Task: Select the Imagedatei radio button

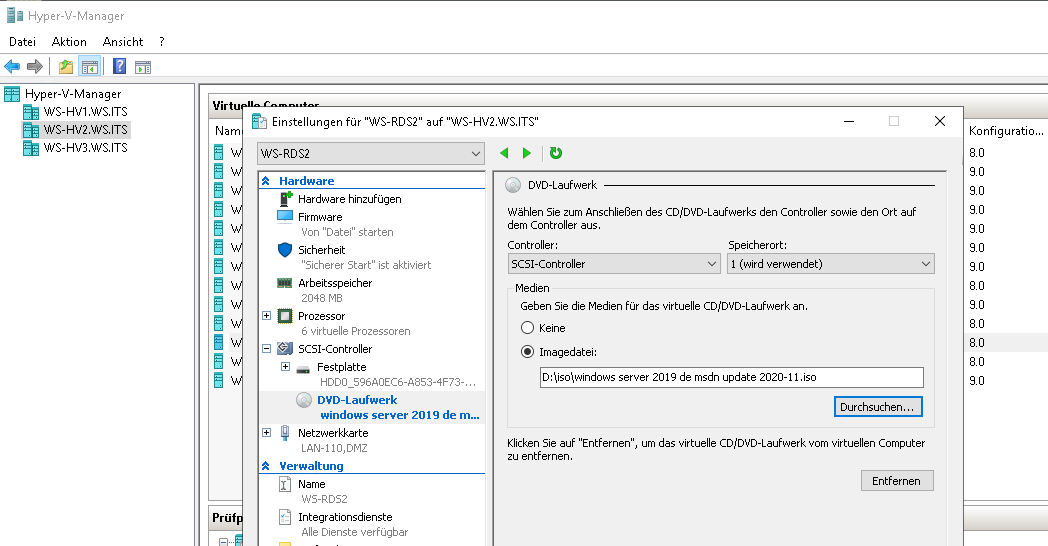Action: pyautogui.click(x=527, y=352)
